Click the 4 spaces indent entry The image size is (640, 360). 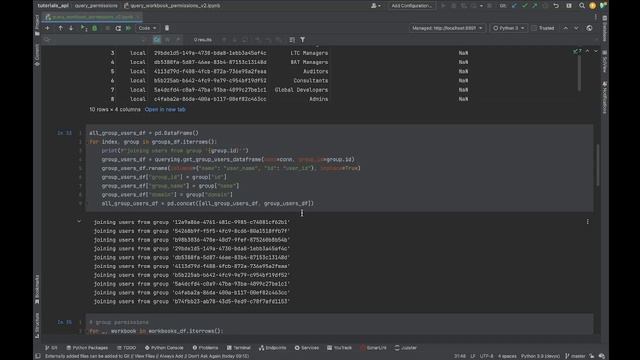pos(507,356)
